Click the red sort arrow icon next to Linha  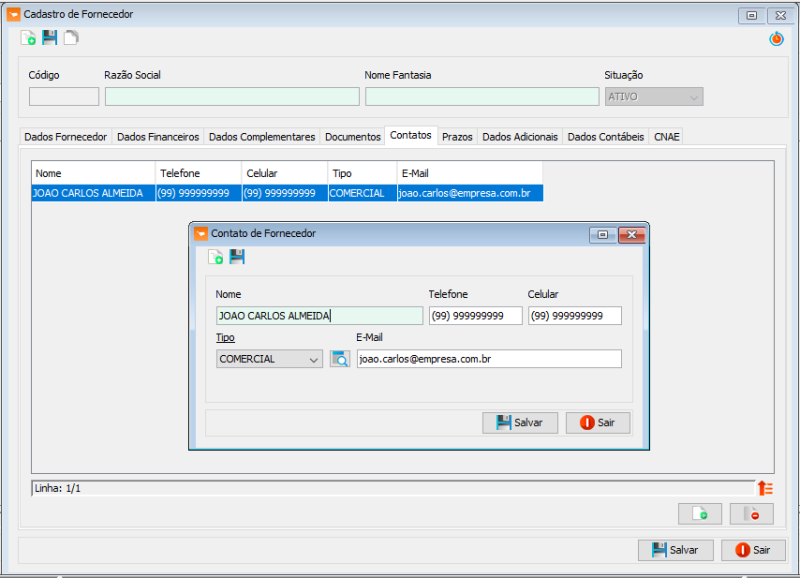[765, 488]
